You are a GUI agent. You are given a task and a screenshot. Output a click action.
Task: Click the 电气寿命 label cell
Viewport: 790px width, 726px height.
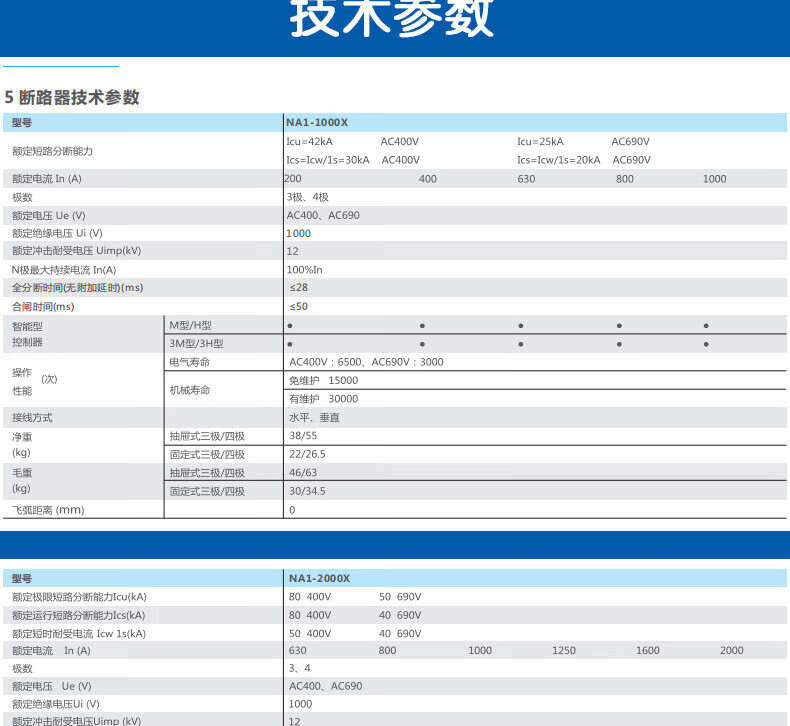point(190,362)
